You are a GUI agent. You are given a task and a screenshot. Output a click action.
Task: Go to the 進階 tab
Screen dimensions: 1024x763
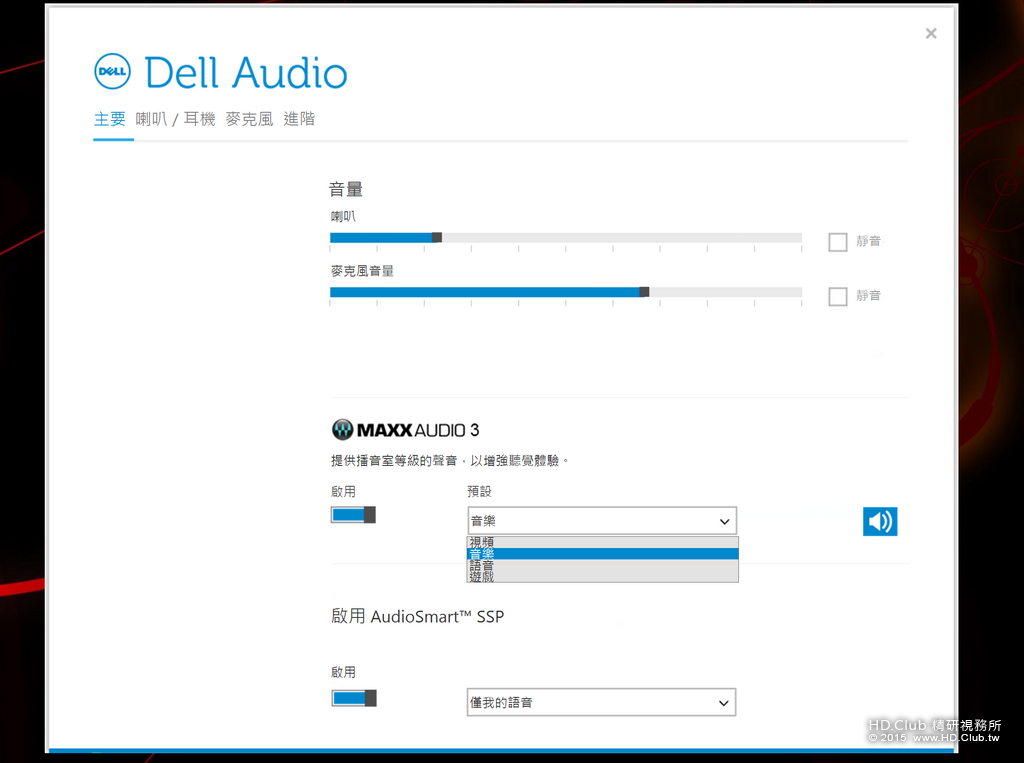(x=299, y=119)
